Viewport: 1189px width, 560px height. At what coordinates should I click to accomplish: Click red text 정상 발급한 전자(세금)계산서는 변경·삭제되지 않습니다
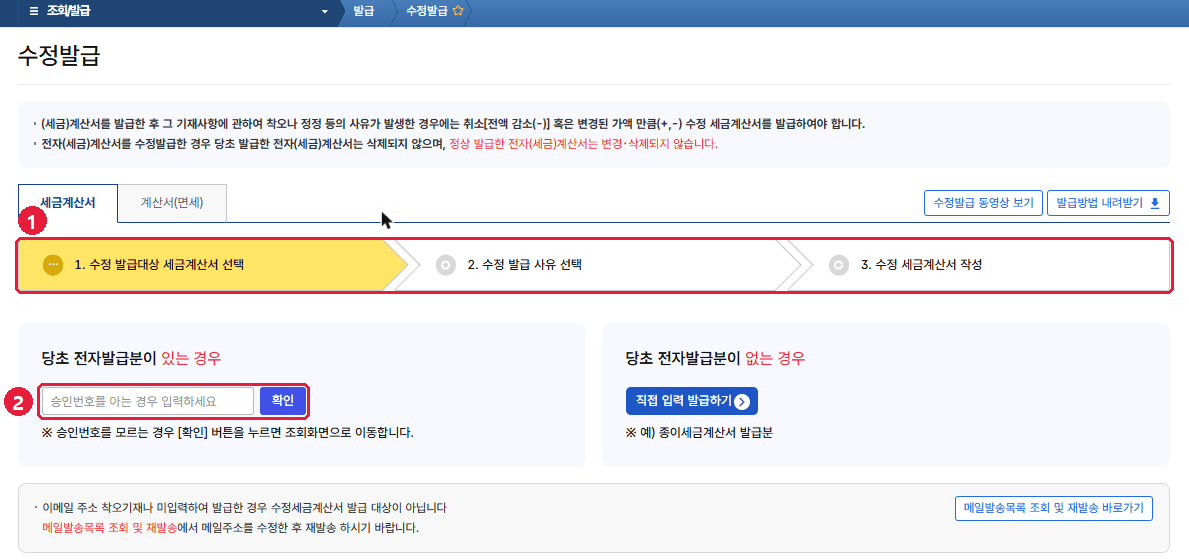coord(583,143)
